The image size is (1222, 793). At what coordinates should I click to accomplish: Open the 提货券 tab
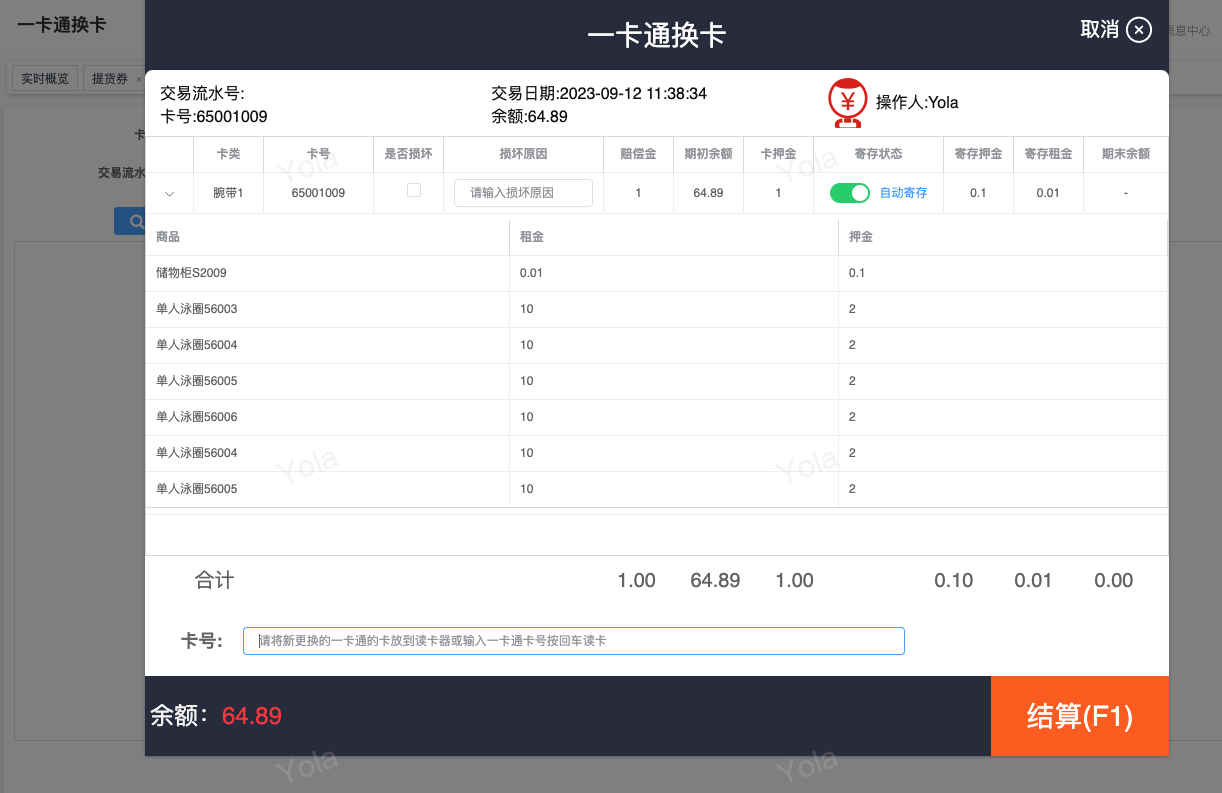[109, 78]
